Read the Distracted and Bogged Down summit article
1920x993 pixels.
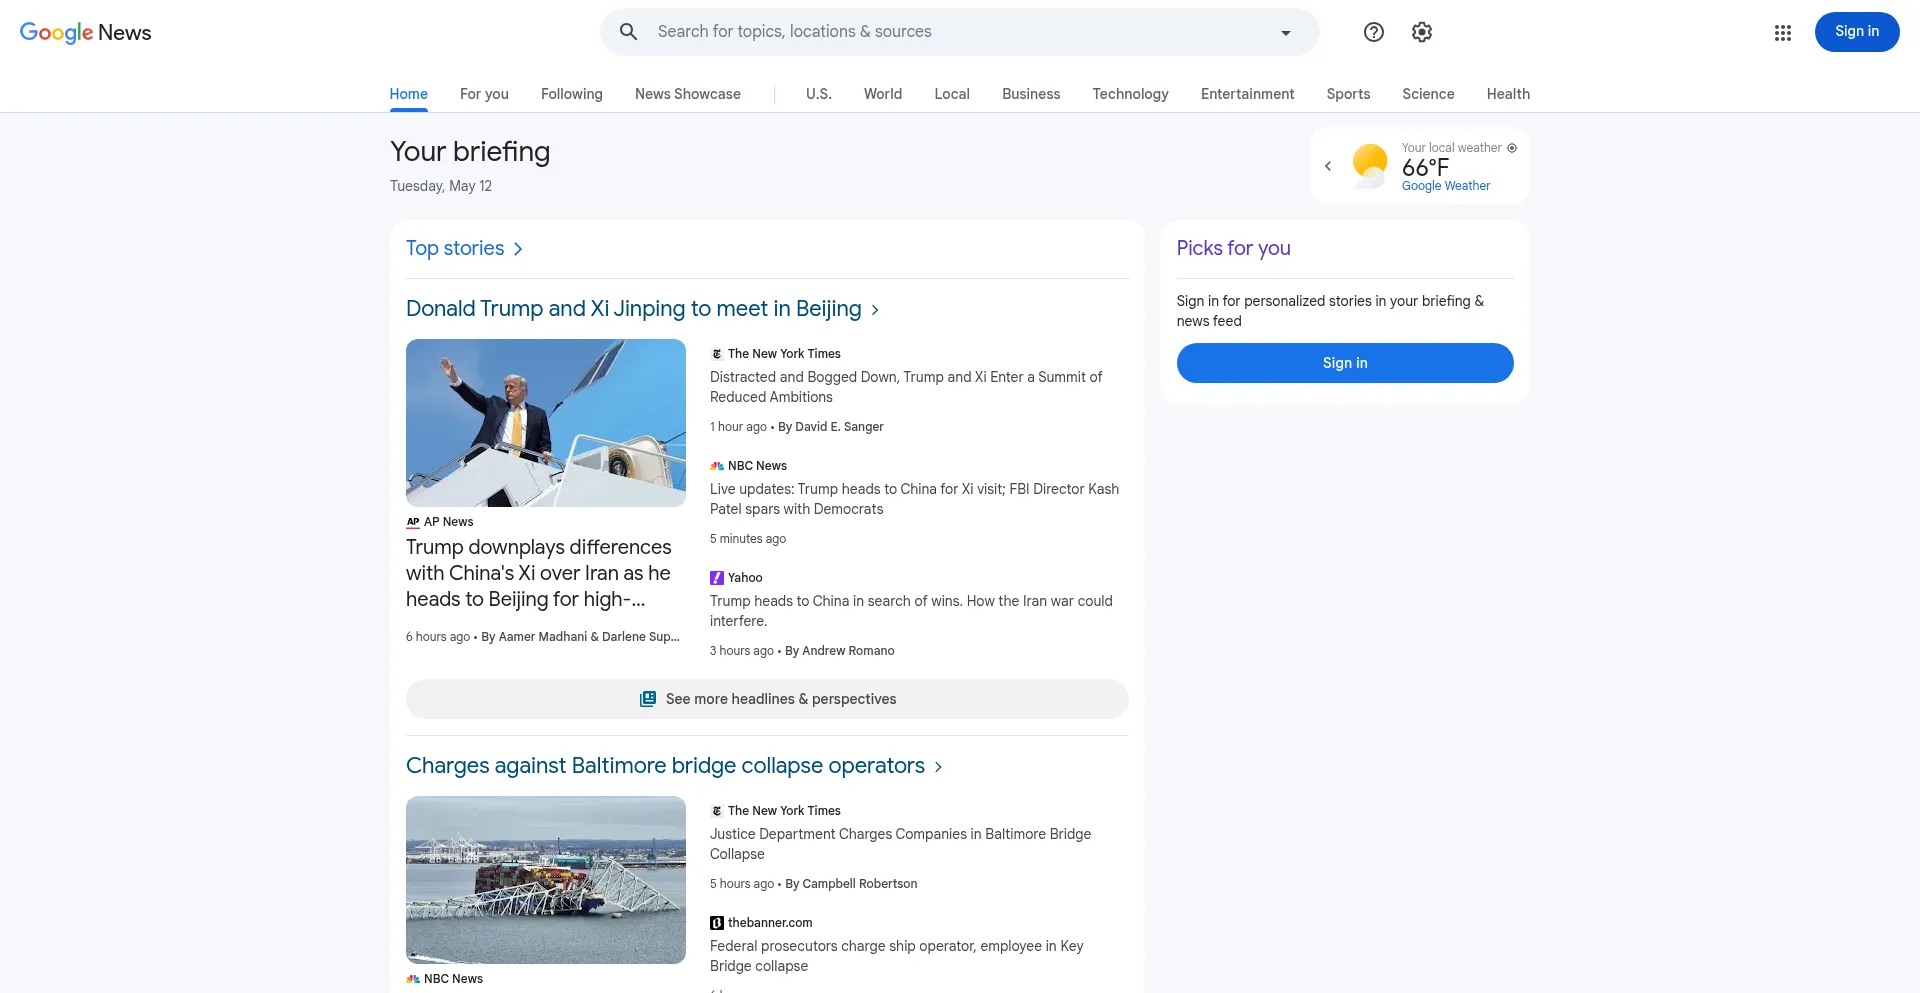(906, 387)
